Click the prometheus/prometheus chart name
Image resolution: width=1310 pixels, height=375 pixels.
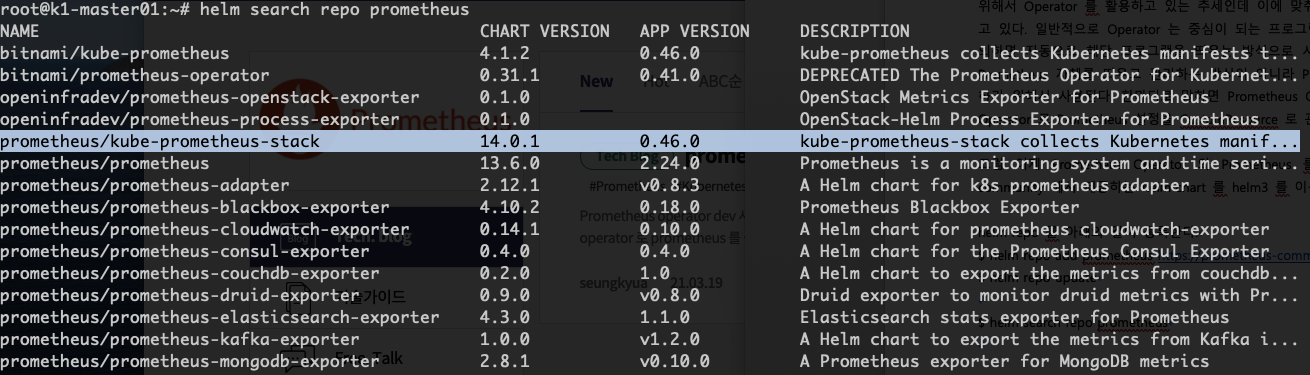(x=105, y=163)
